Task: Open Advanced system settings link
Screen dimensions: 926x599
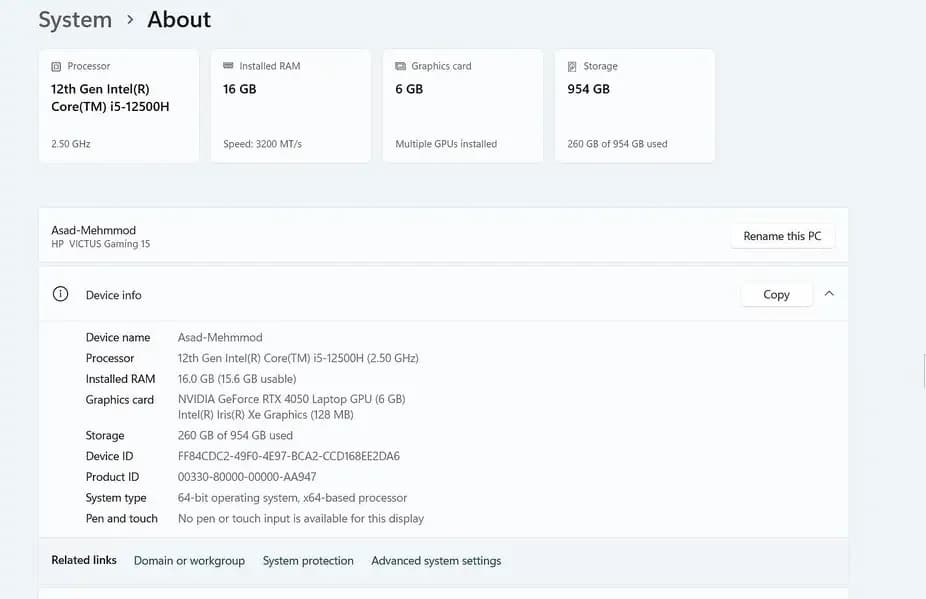Action: pyautogui.click(x=436, y=561)
